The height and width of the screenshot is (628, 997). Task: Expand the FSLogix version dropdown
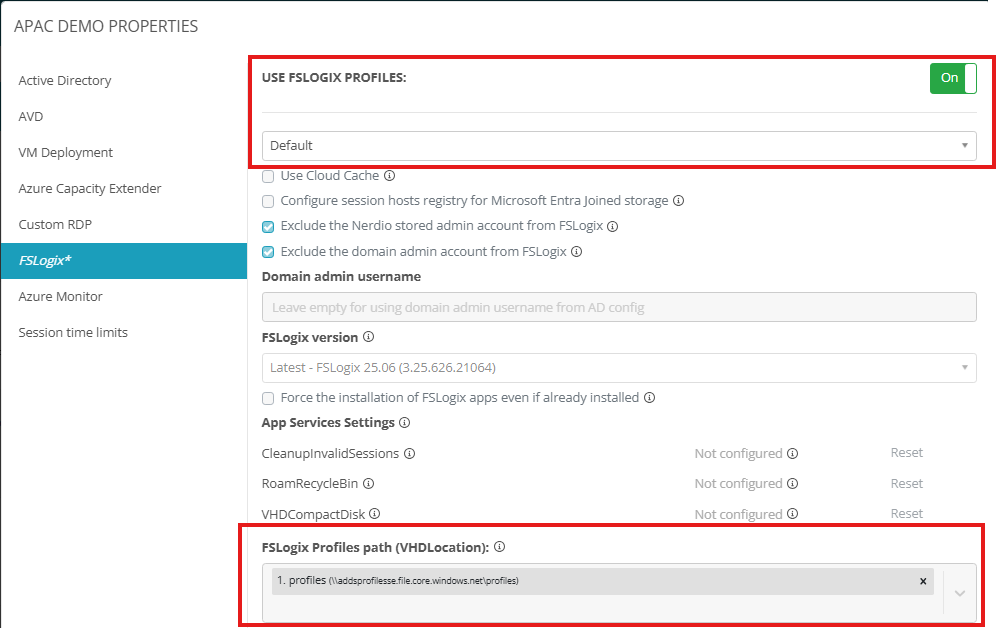619,368
